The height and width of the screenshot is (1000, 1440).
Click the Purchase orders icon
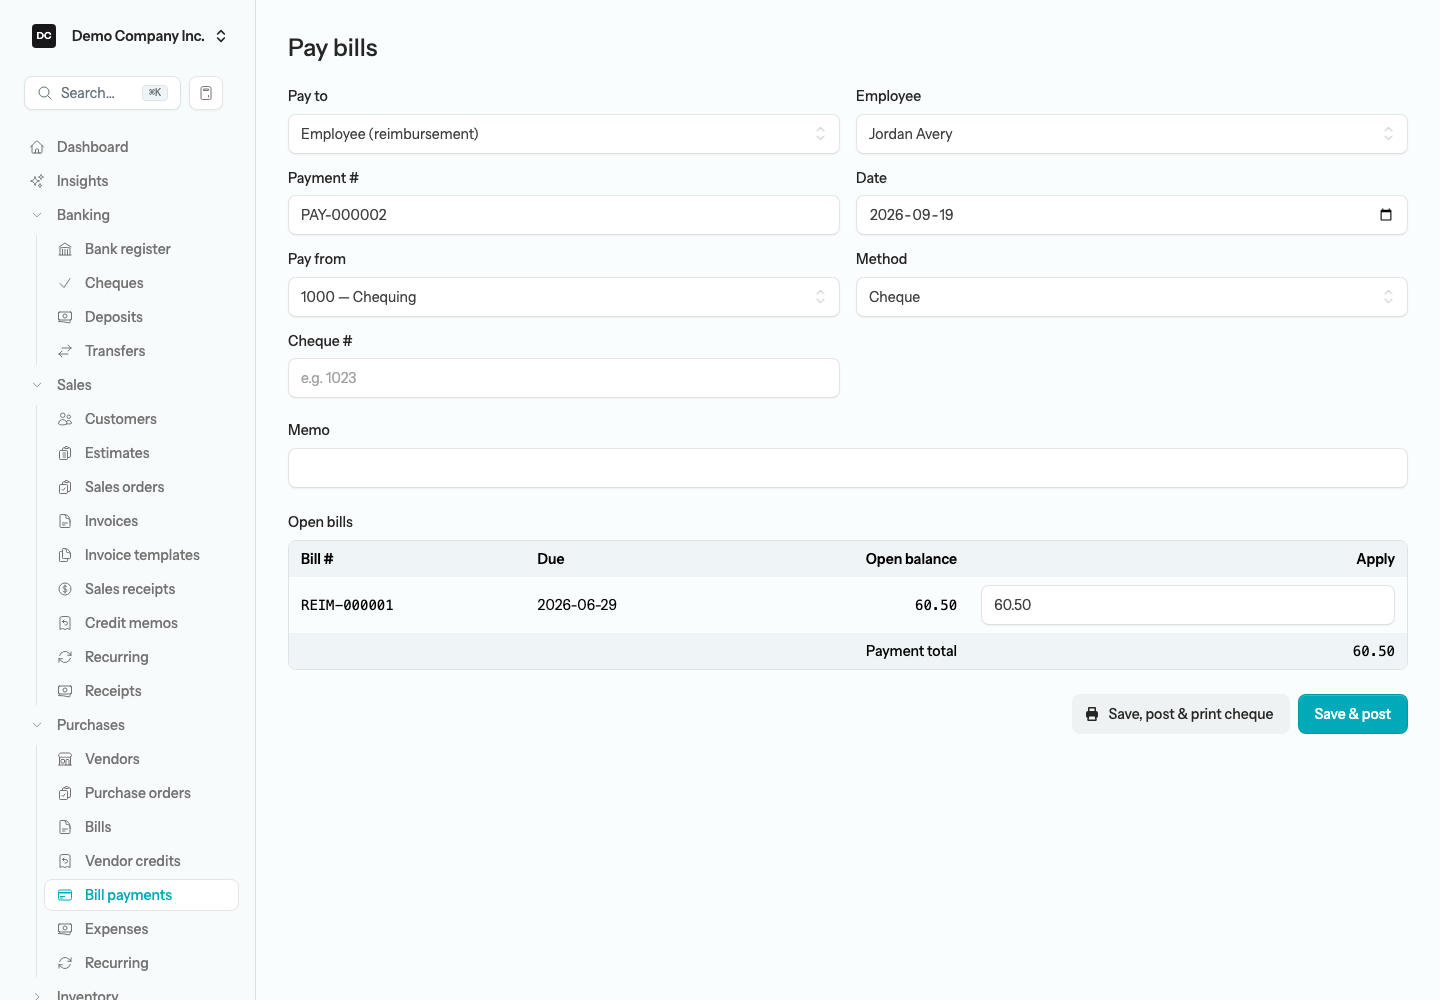point(65,793)
